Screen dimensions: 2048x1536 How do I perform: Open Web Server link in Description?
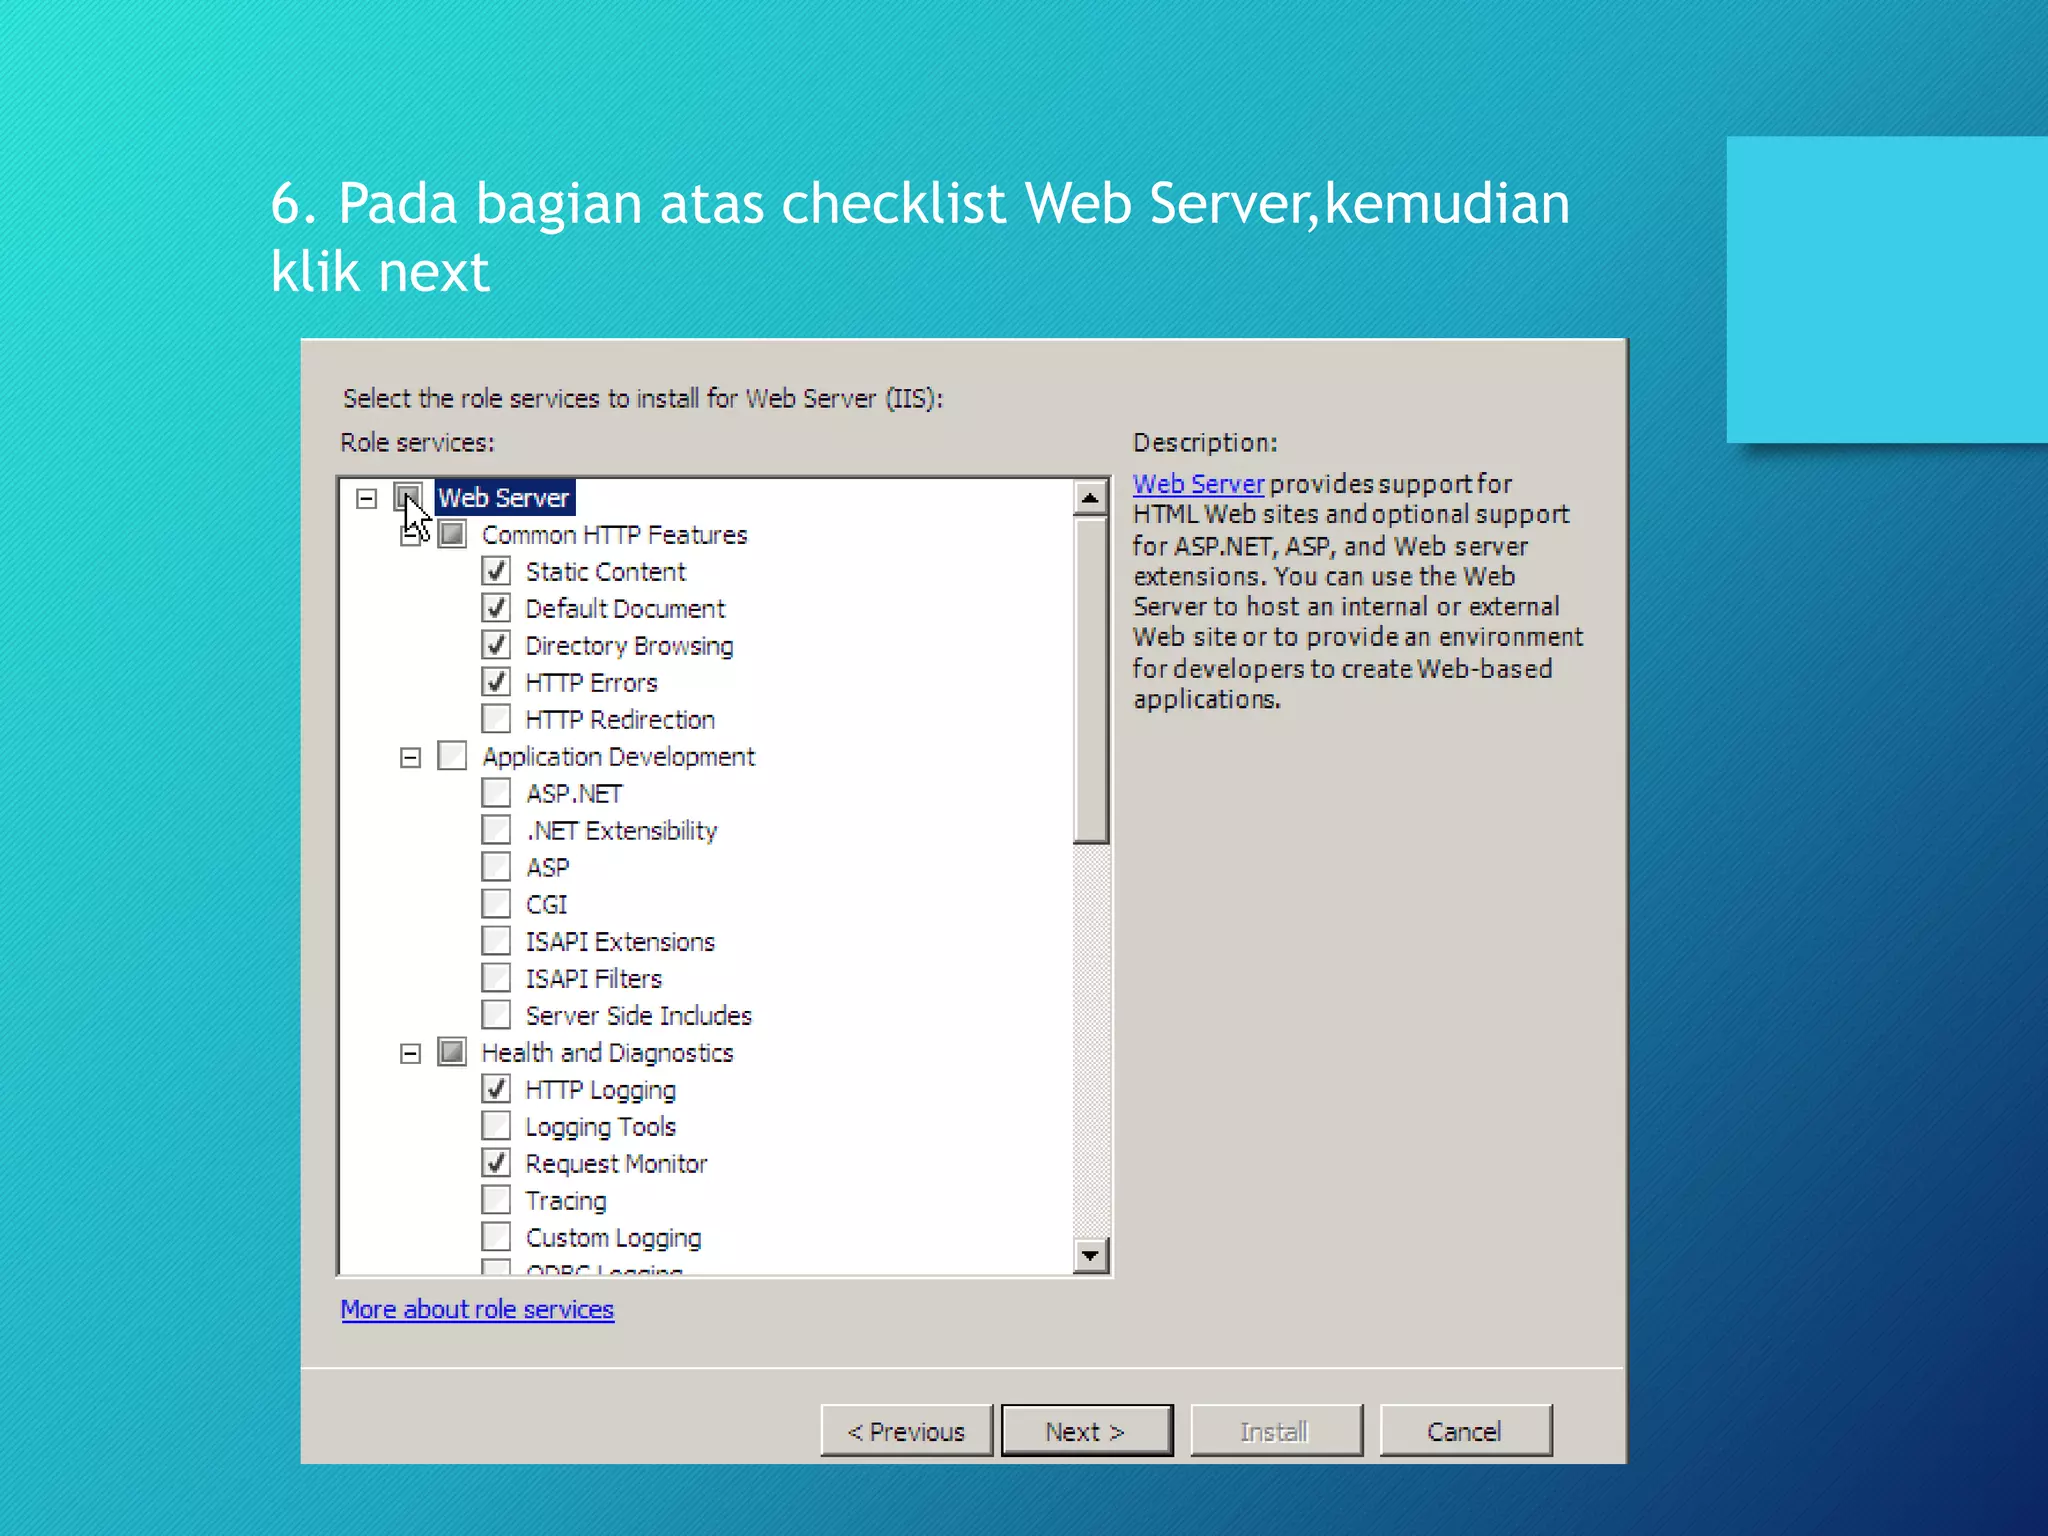click(1199, 484)
